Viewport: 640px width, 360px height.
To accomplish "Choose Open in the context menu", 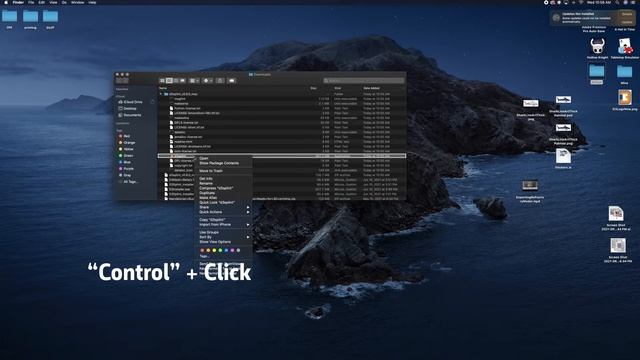I will [x=204, y=158].
